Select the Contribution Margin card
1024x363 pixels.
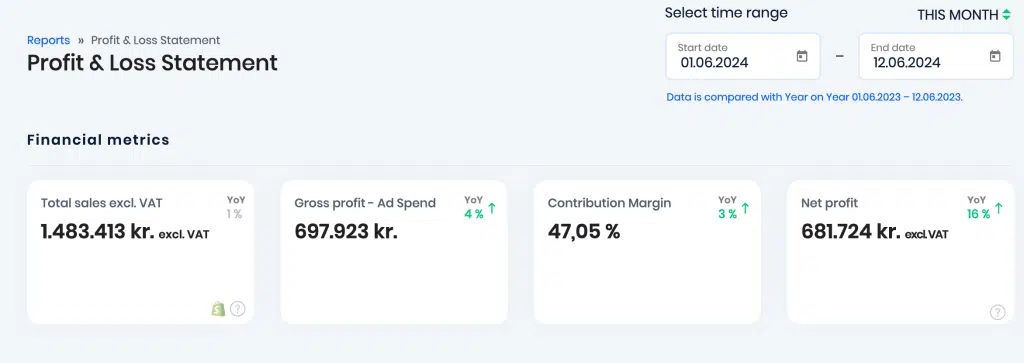(647, 252)
